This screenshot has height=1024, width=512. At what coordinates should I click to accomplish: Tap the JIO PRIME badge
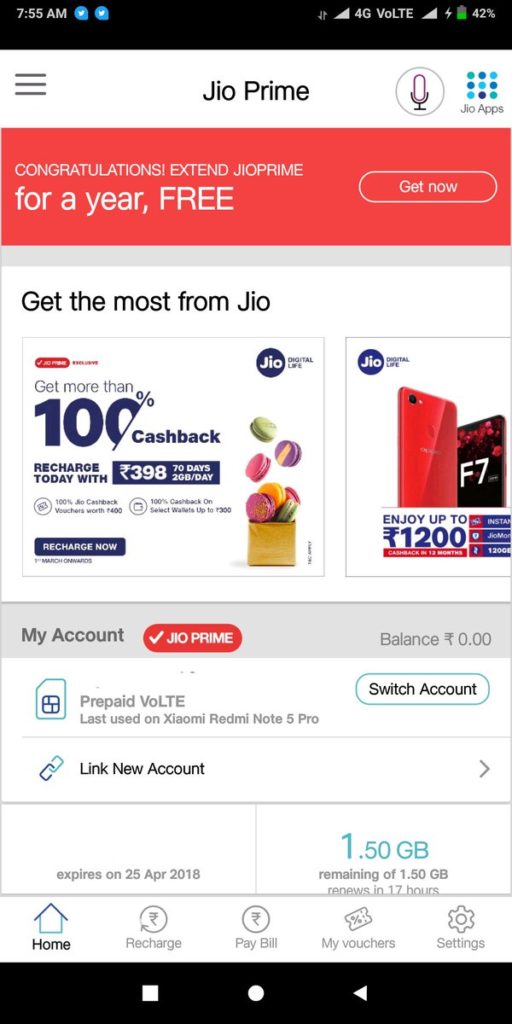[193, 638]
